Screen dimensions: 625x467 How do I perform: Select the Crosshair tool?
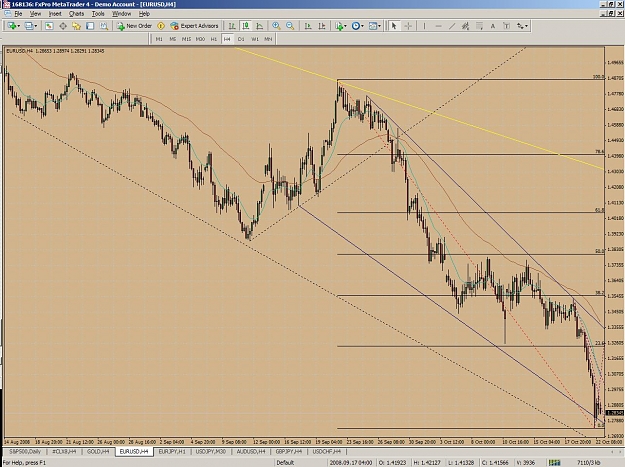pos(408,26)
